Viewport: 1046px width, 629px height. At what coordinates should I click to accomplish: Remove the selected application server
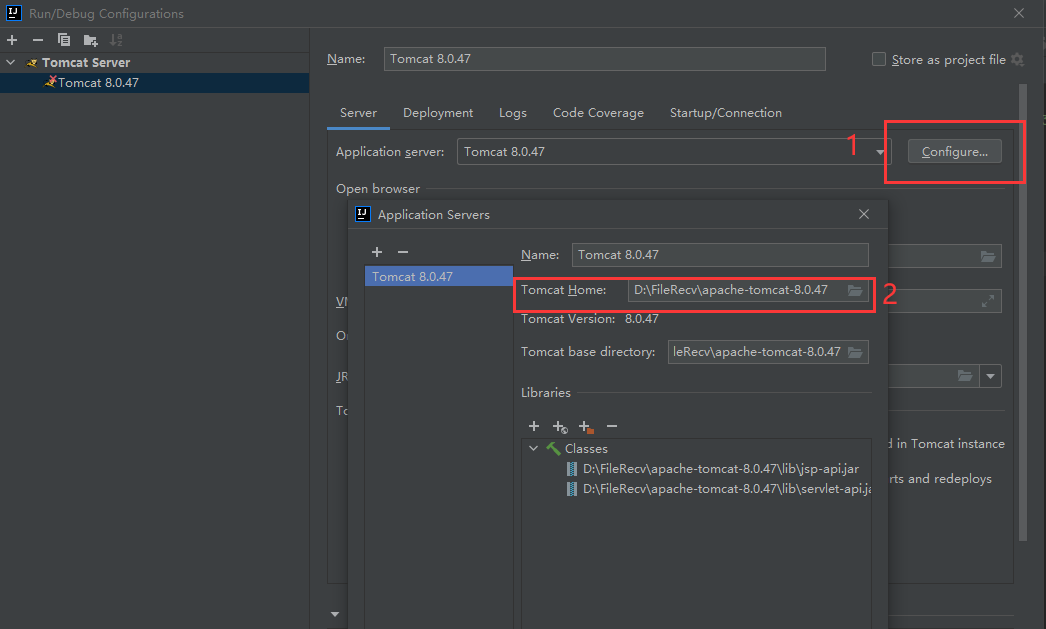403,252
